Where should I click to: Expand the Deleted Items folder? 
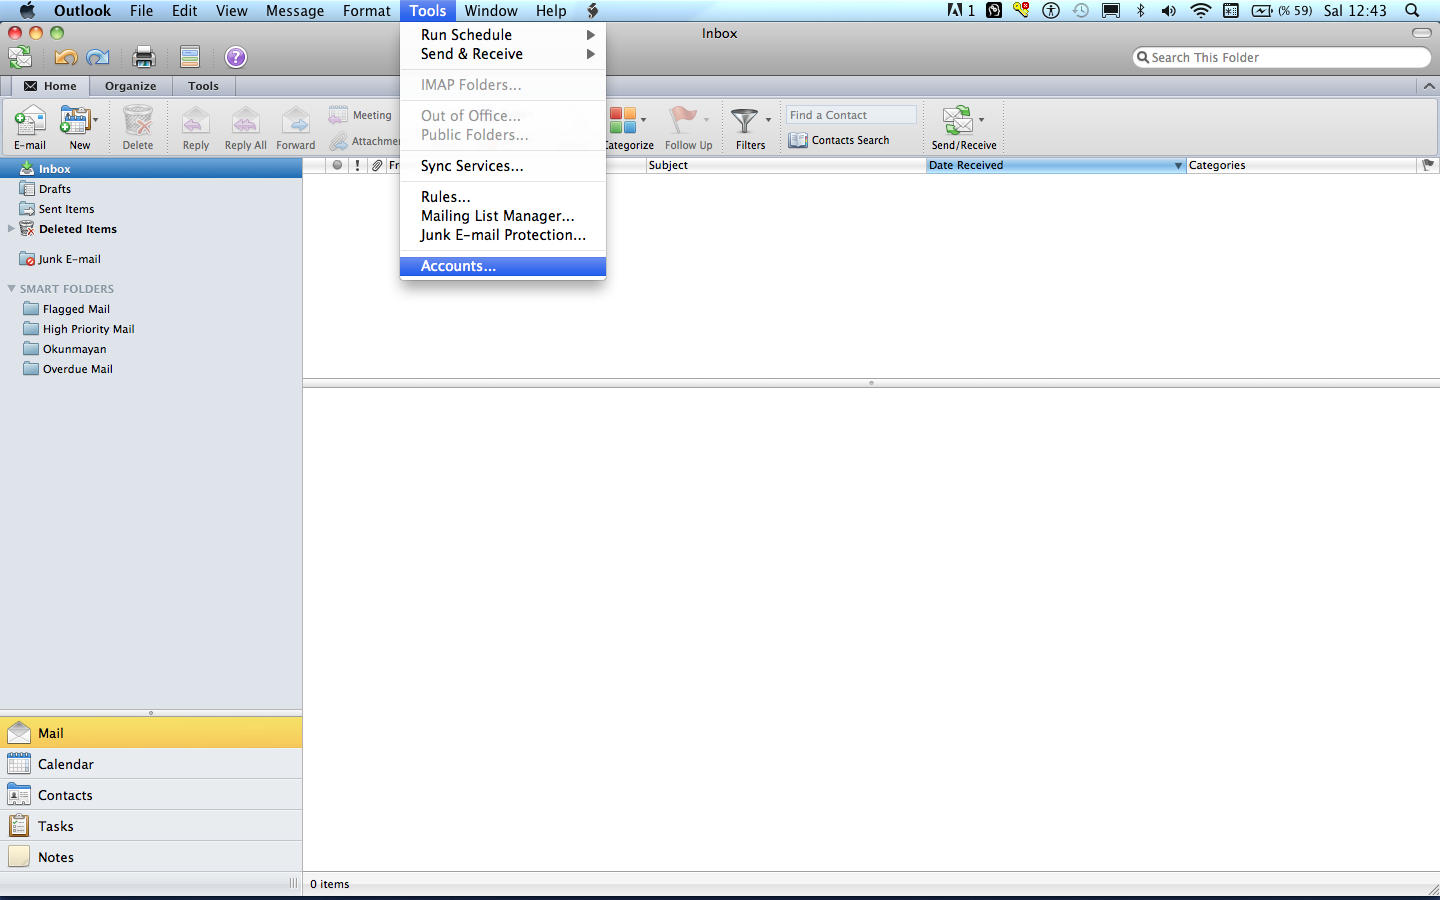point(12,229)
